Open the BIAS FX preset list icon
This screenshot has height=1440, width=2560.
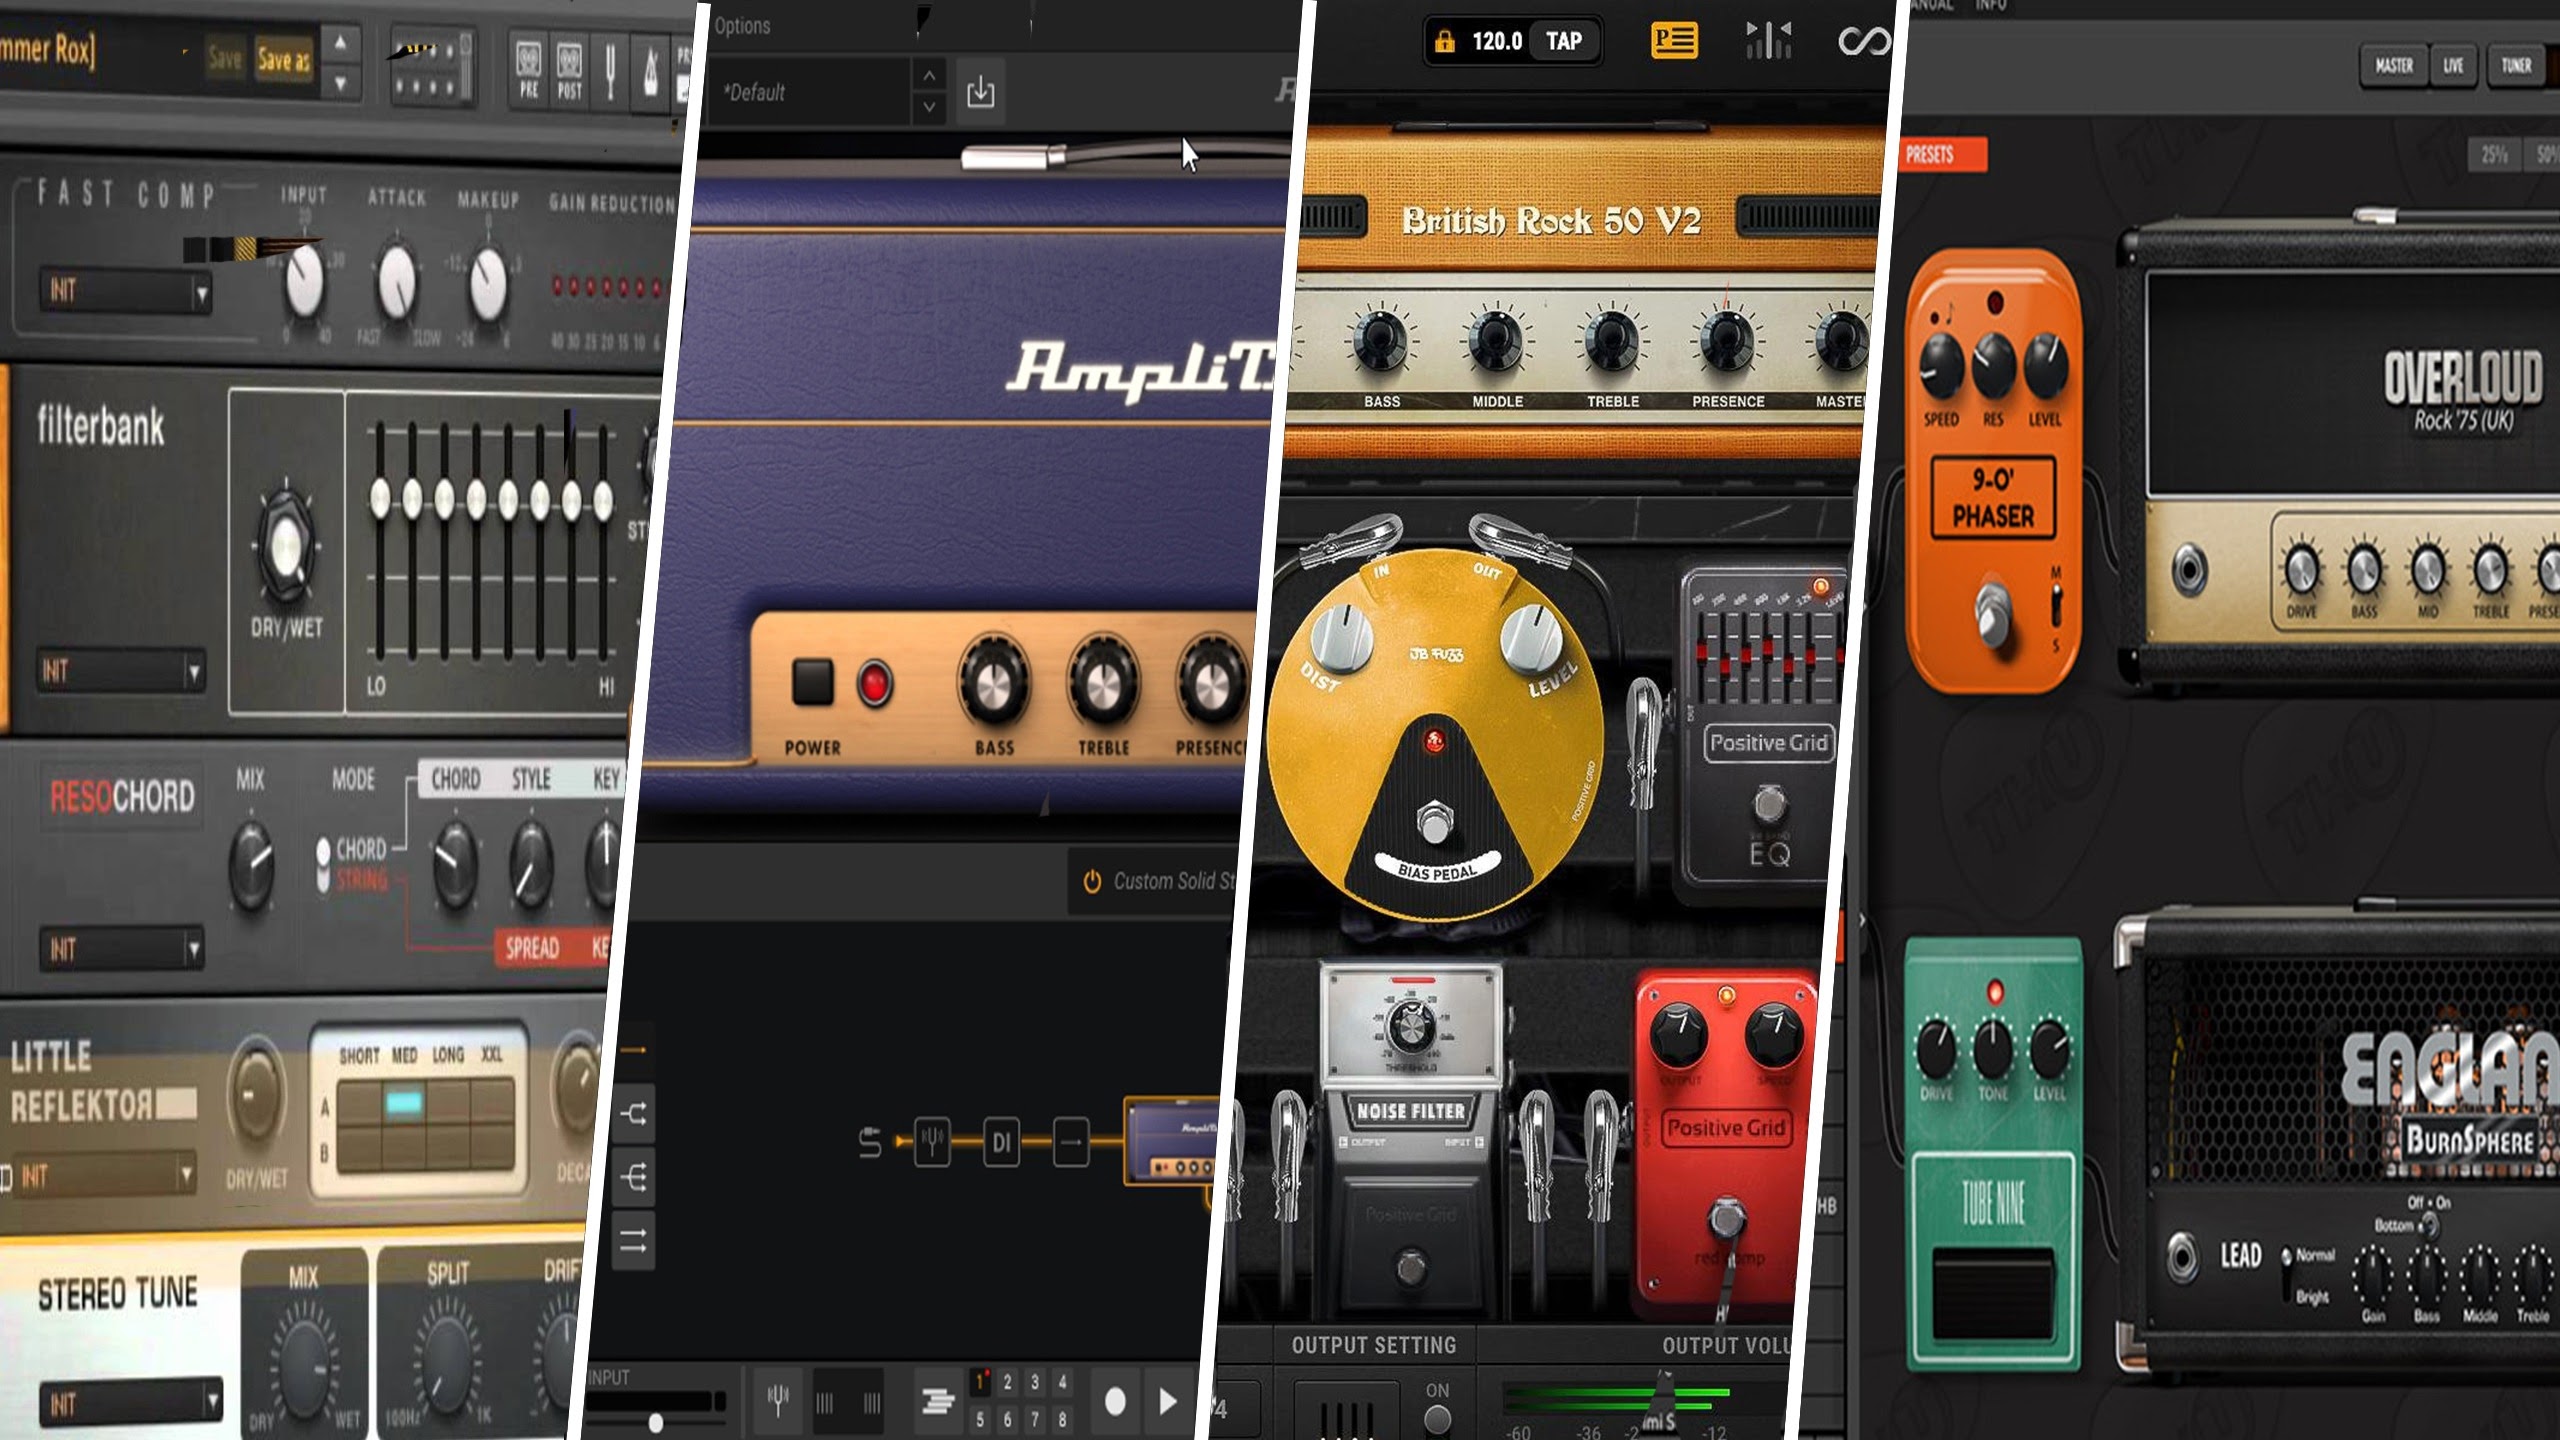(1673, 41)
